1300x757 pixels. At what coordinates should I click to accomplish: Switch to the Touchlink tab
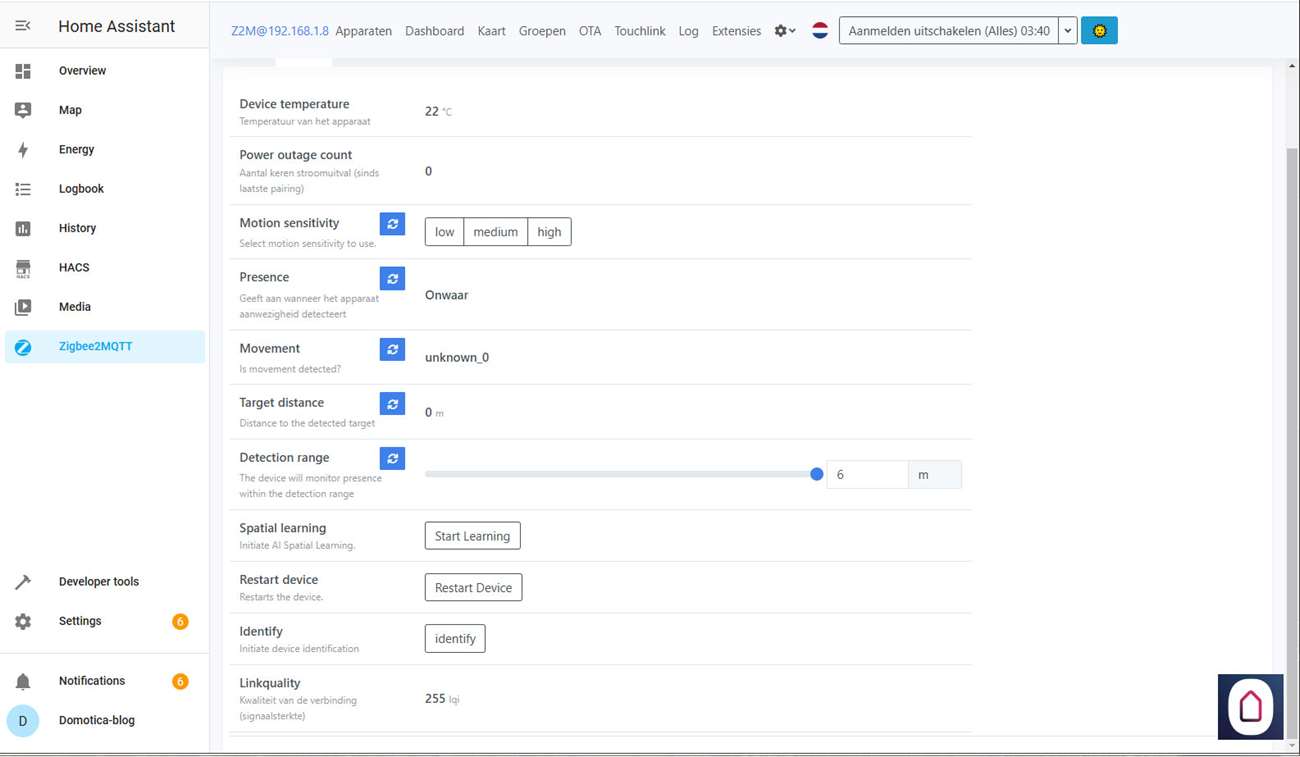pyautogui.click(x=639, y=31)
